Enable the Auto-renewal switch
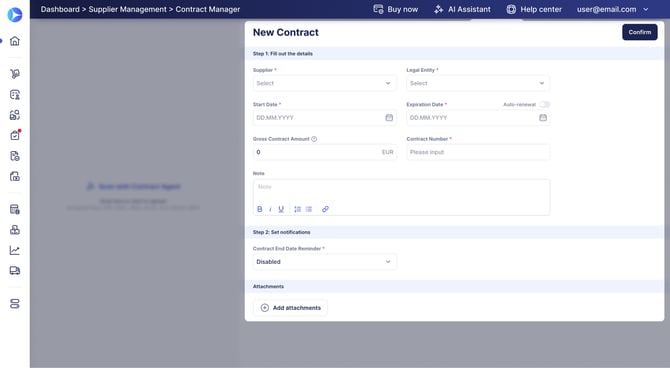This screenshot has height=368, width=670. [x=544, y=104]
